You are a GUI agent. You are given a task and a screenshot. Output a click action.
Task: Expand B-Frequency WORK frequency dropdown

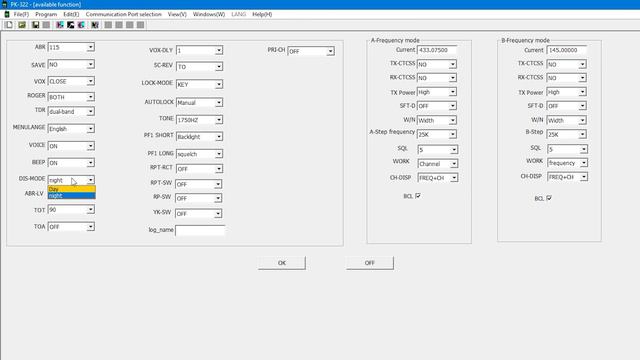click(x=584, y=163)
